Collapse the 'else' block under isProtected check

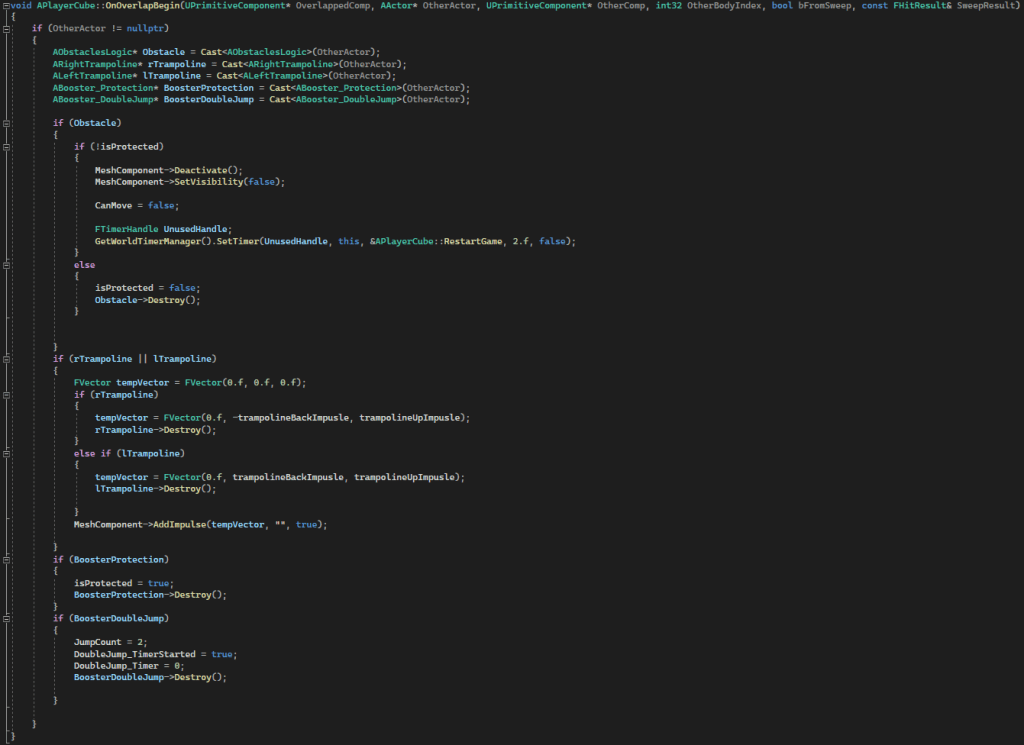click(7, 264)
